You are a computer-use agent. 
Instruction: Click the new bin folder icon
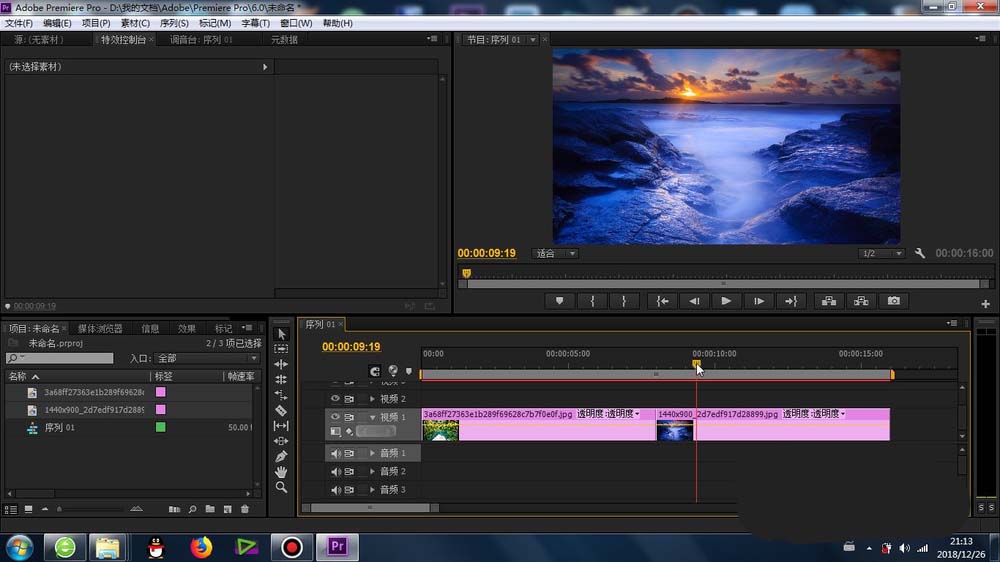pyautogui.click(x=210, y=510)
